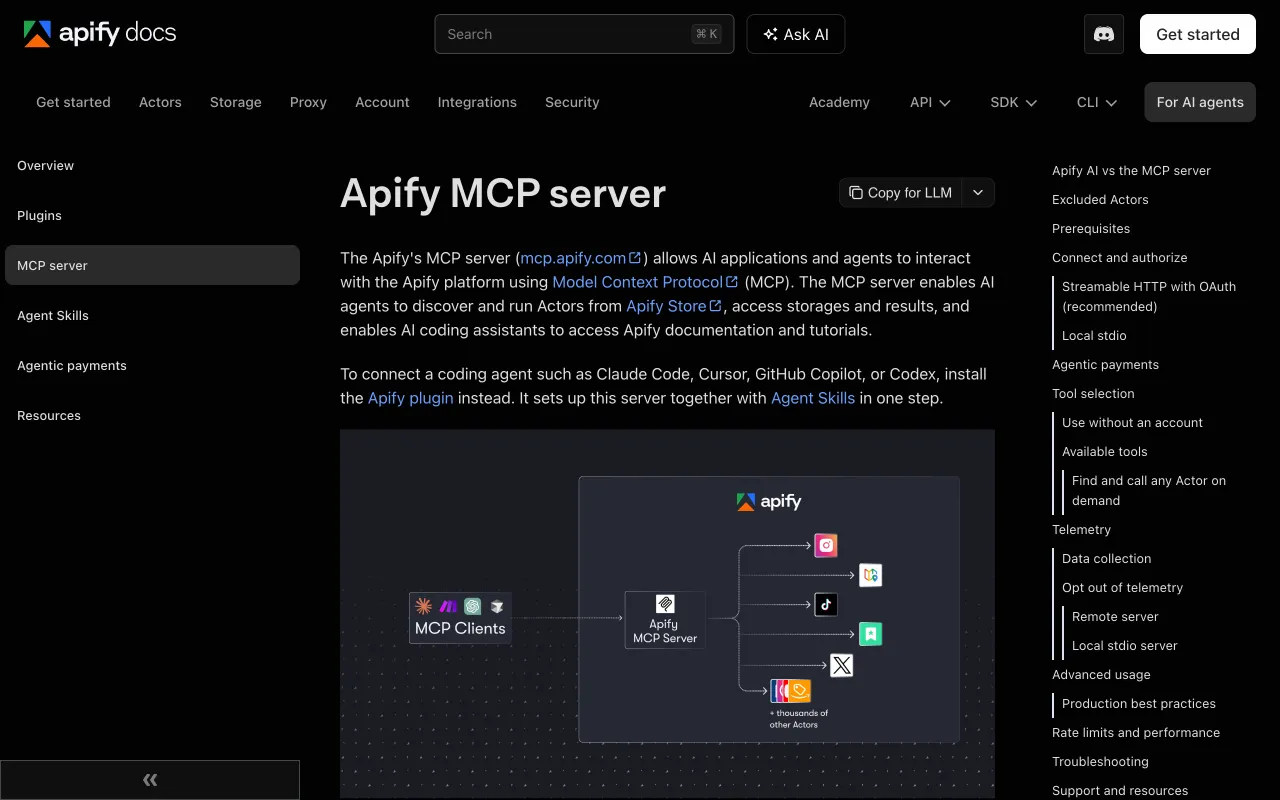The width and height of the screenshot is (1280, 800).
Task: Click the copy icon in Copy for LLM
Action: coord(856,193)
